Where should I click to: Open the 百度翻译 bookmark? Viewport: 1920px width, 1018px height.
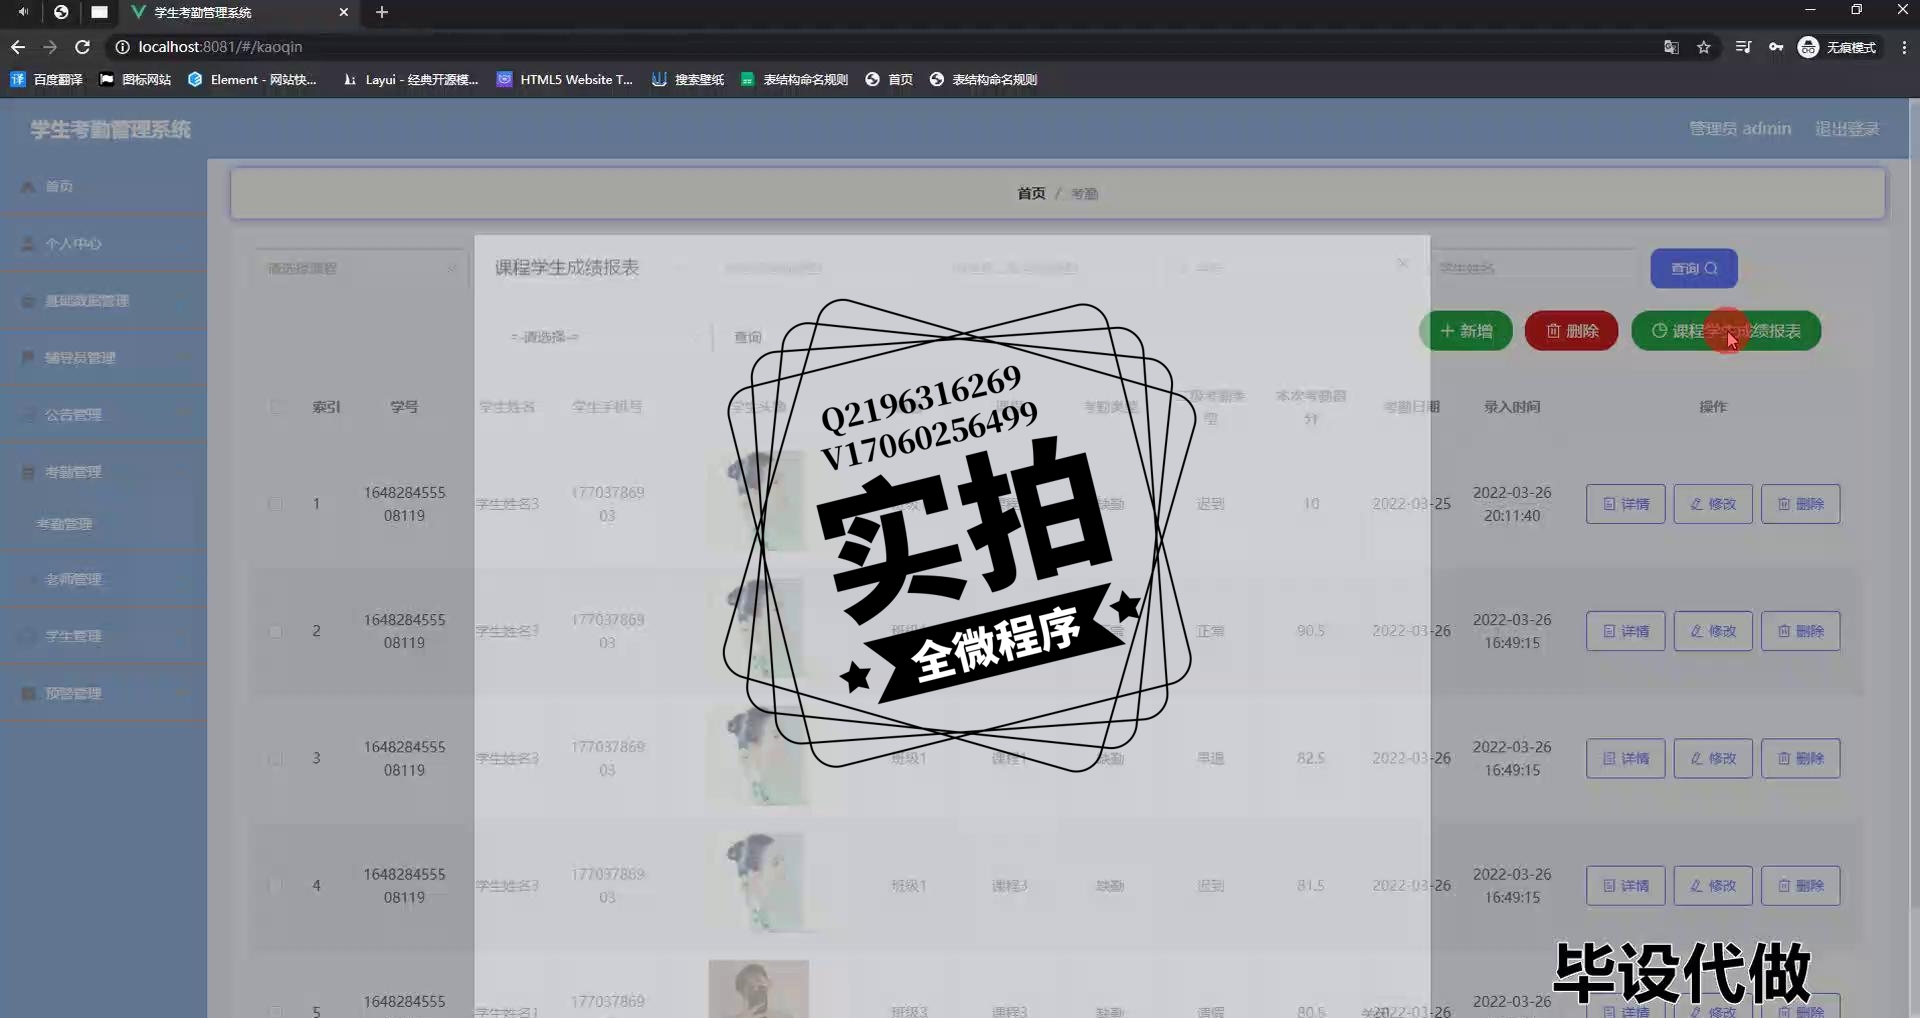pos(47,79)
